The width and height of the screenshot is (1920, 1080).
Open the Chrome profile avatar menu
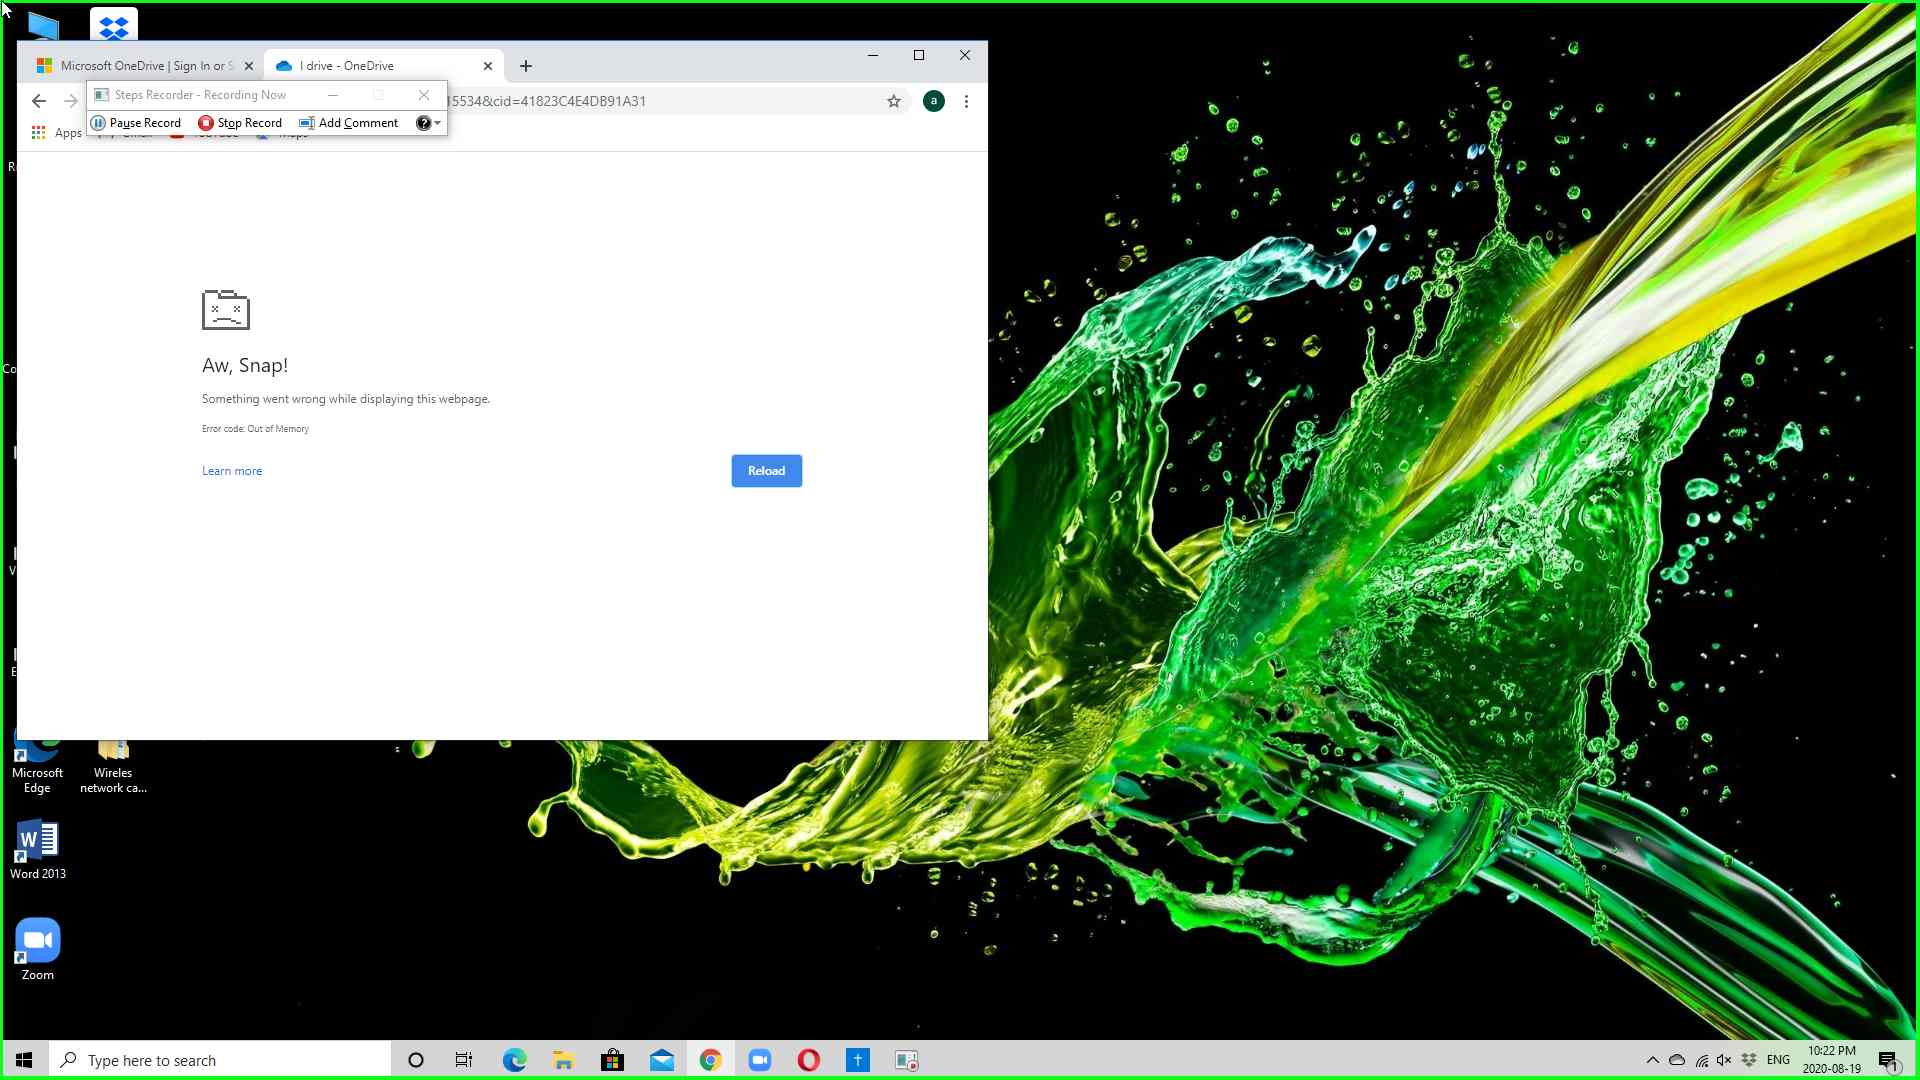pyautogui.click(x=933, y=101)
